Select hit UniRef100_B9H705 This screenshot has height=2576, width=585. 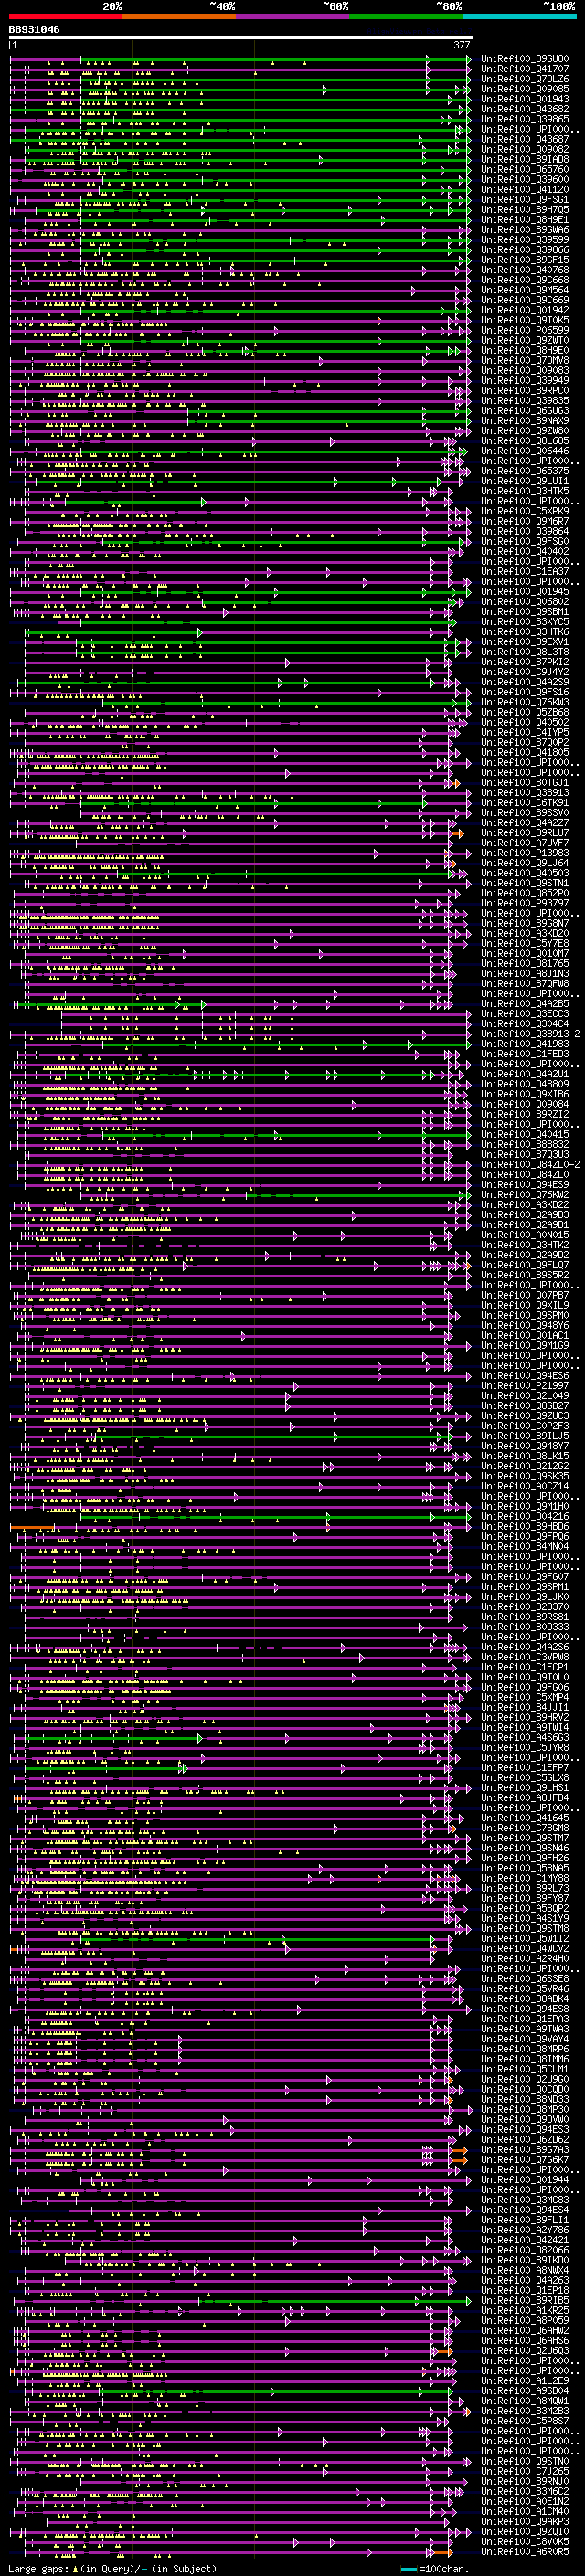(525, 209)
